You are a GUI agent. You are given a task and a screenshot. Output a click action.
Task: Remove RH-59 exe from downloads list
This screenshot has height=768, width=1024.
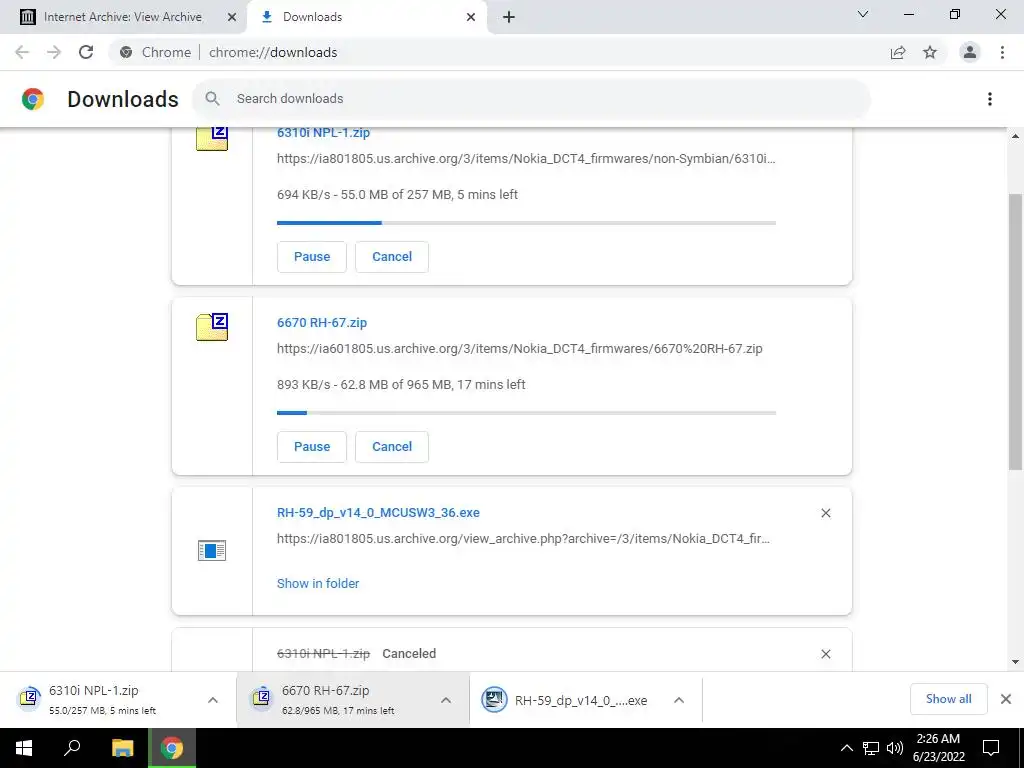(x=825, y=513)
